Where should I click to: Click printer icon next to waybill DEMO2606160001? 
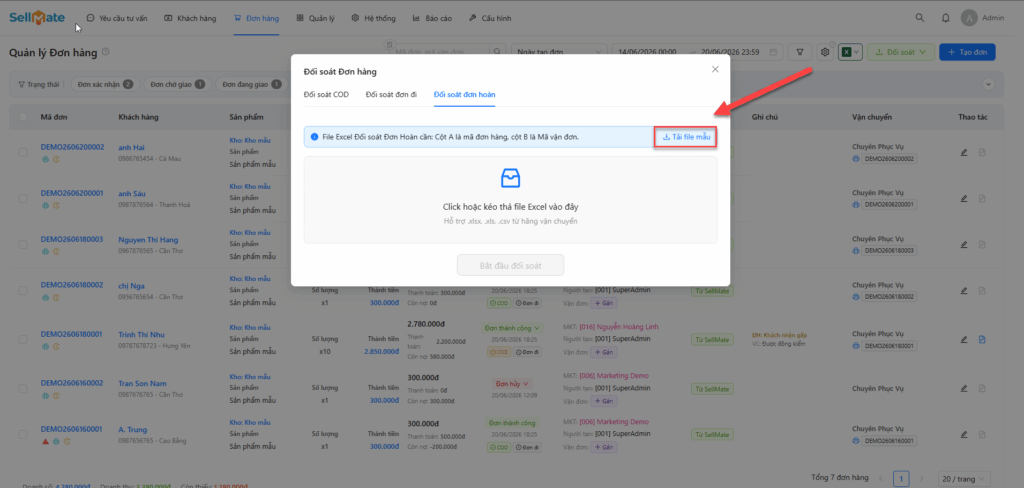click(x=856, y=440)
